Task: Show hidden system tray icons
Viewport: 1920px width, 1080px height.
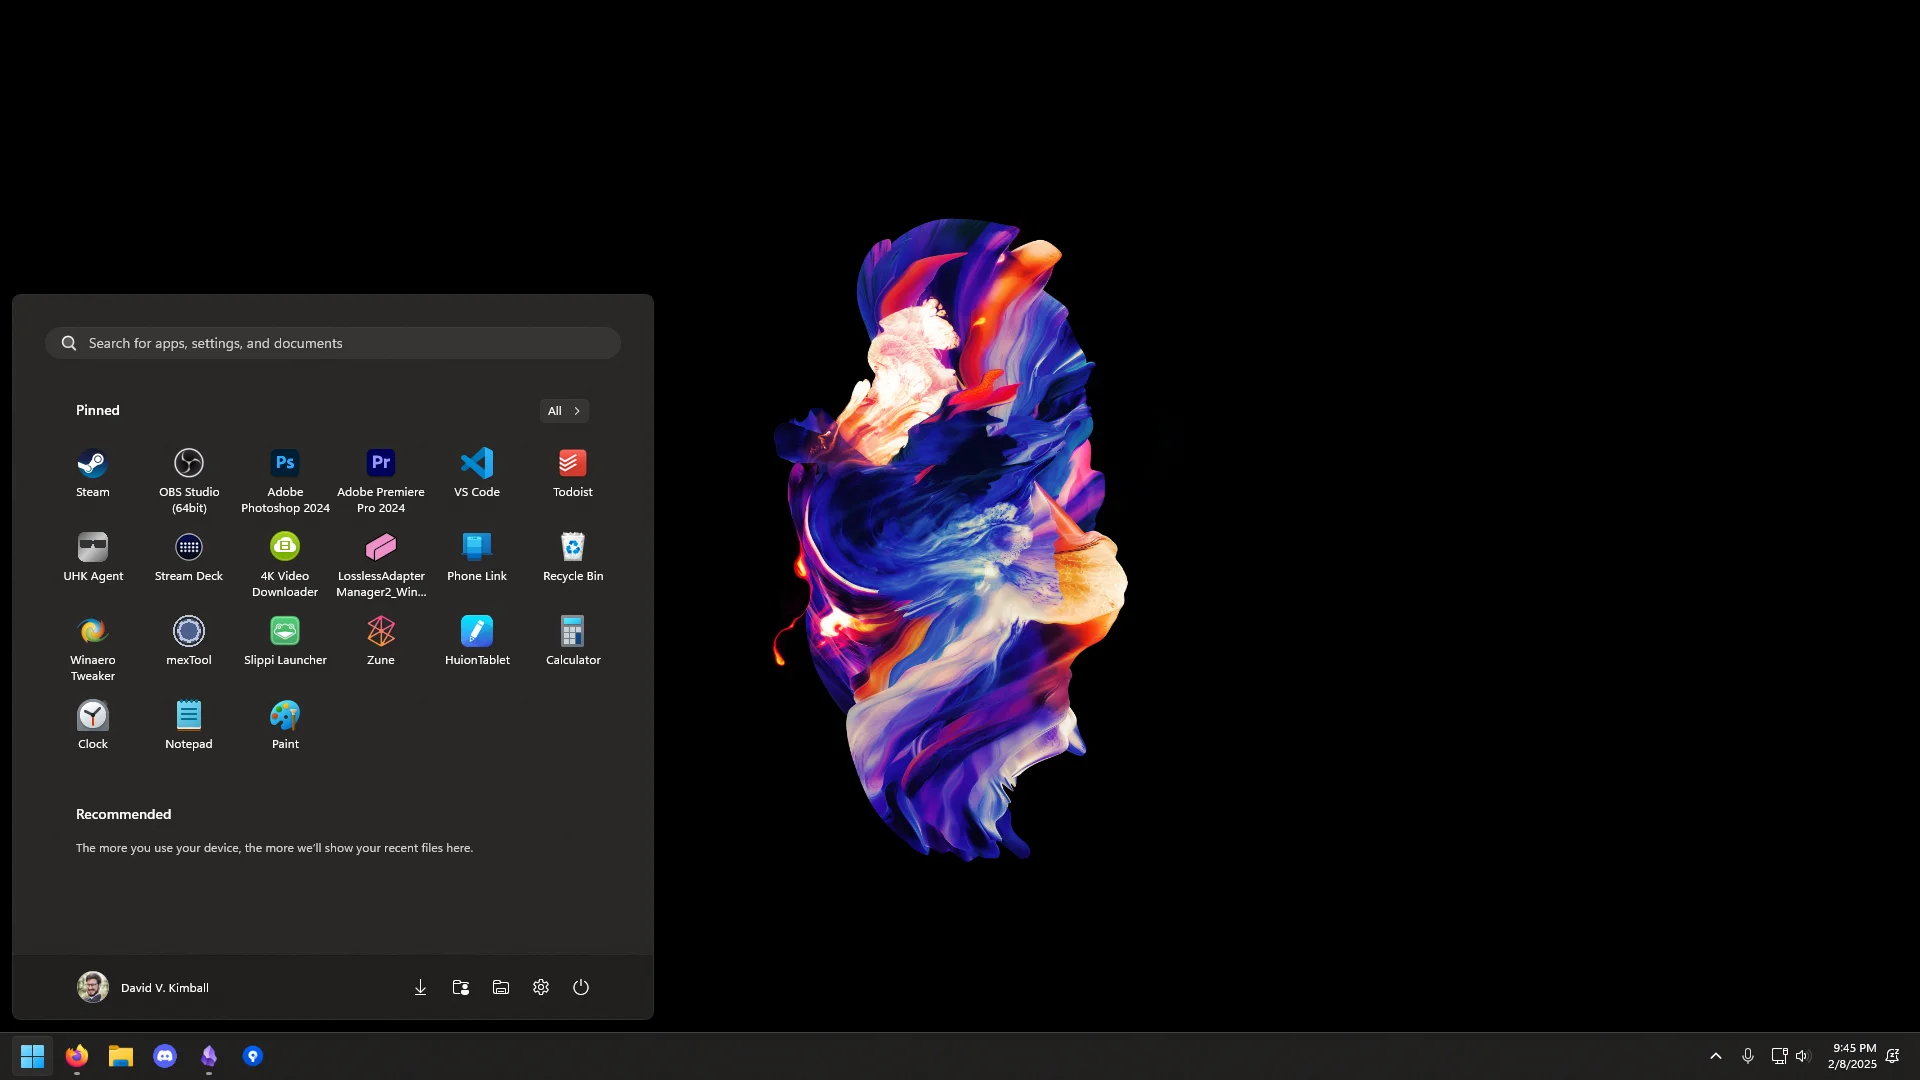Action: [1715, 1055]
